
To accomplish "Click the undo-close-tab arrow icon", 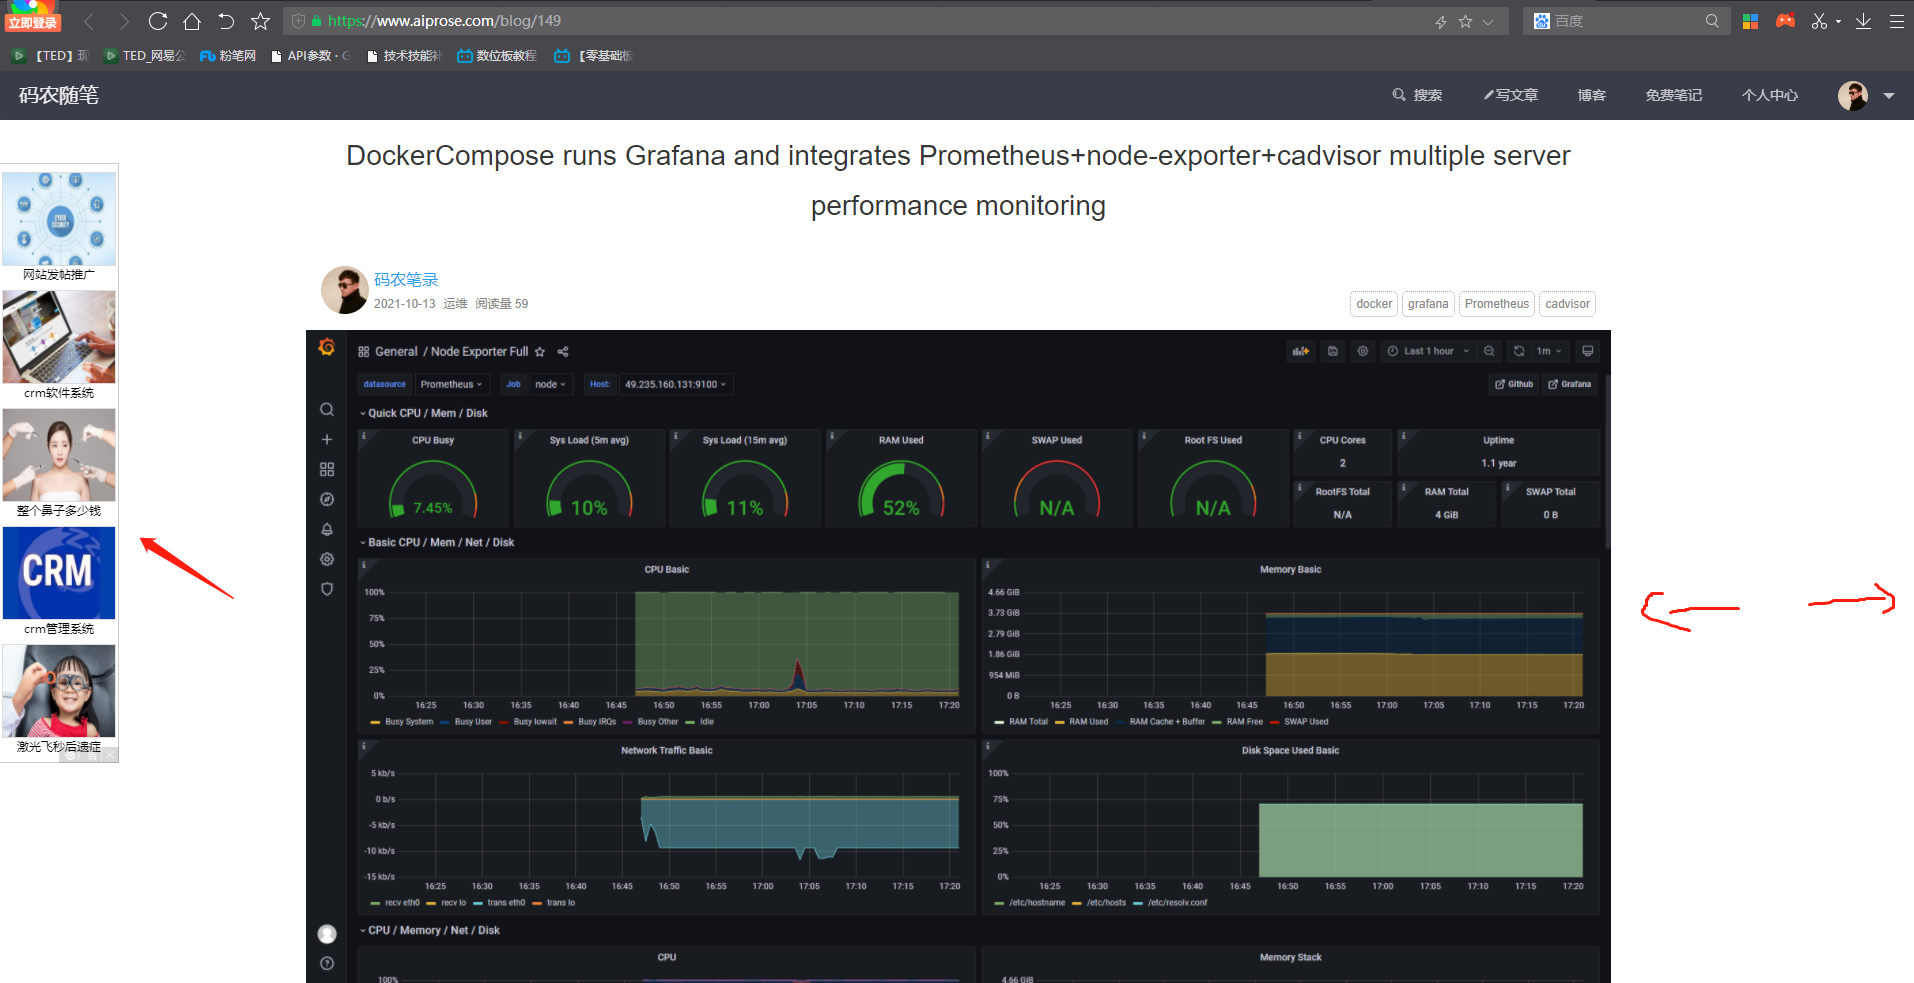I will click(x=226, y=21).
